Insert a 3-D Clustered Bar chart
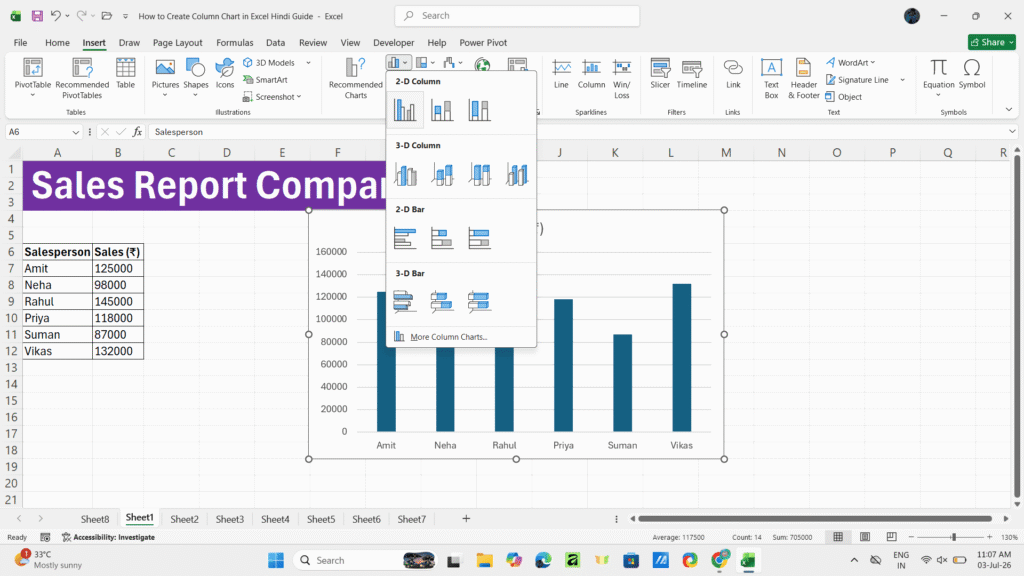Screen dimensions: 1024x576 [x=405, y=302]
